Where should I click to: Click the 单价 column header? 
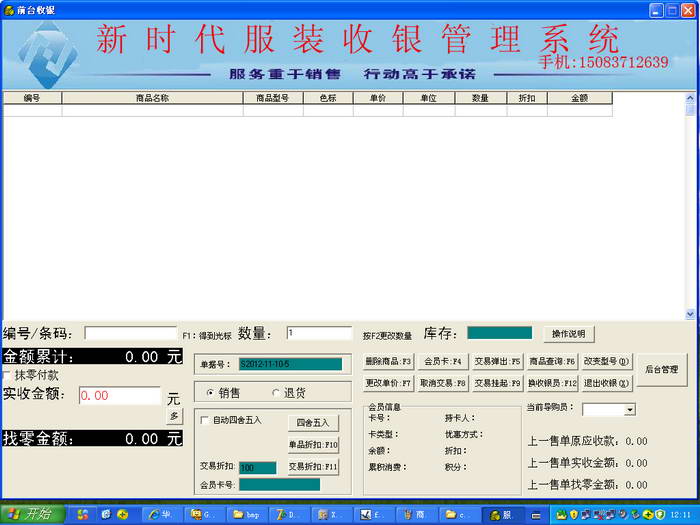[378, 98]
